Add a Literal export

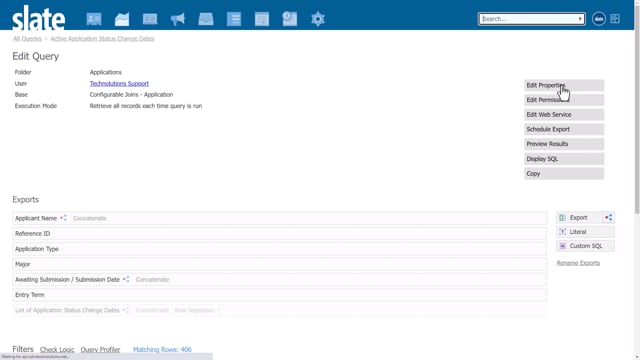(585, 232)
